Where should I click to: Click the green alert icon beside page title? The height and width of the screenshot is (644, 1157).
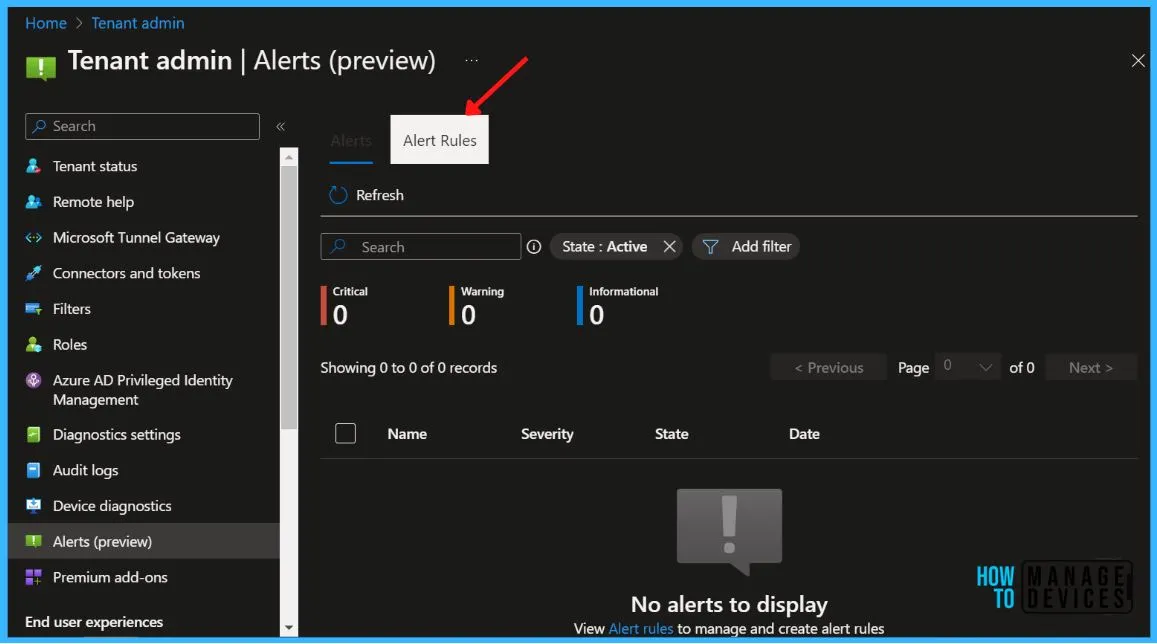click(41, 68)
